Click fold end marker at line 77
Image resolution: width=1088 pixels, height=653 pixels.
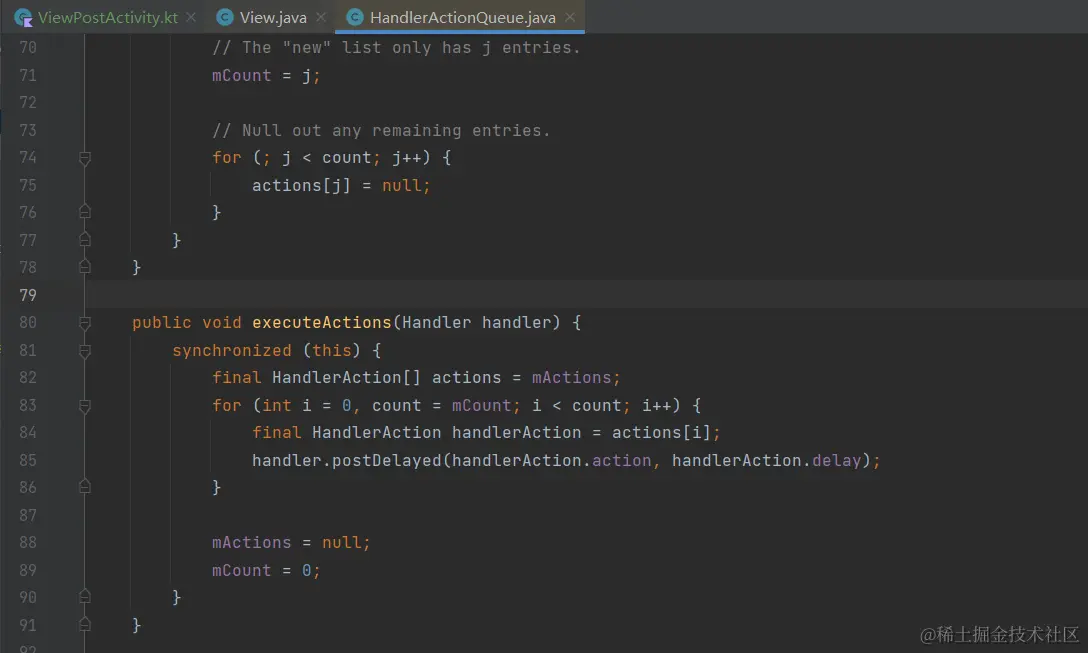pyautogui.click(x=85, y=239)
